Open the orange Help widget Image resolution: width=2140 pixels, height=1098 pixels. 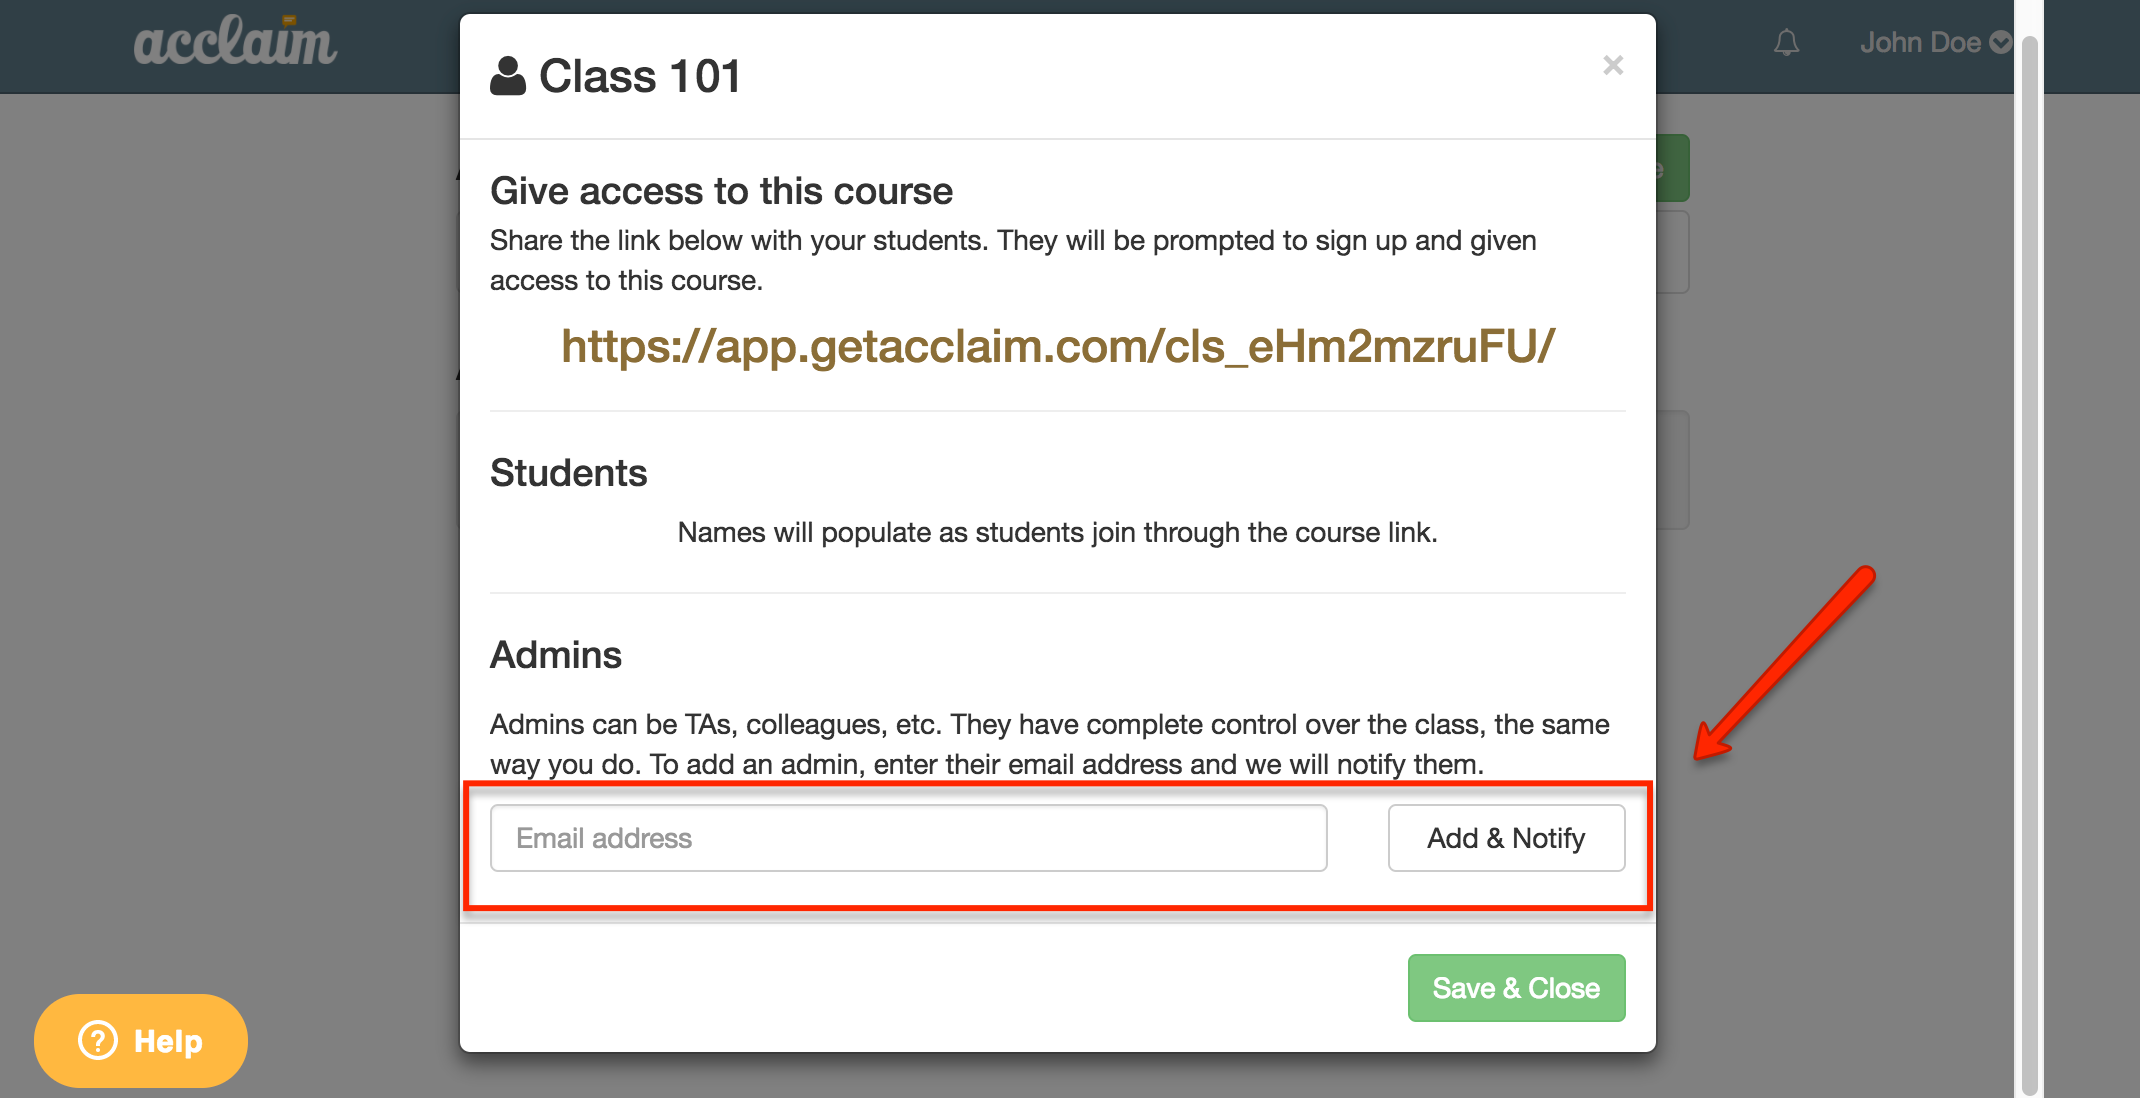(x=141, y=1041)
